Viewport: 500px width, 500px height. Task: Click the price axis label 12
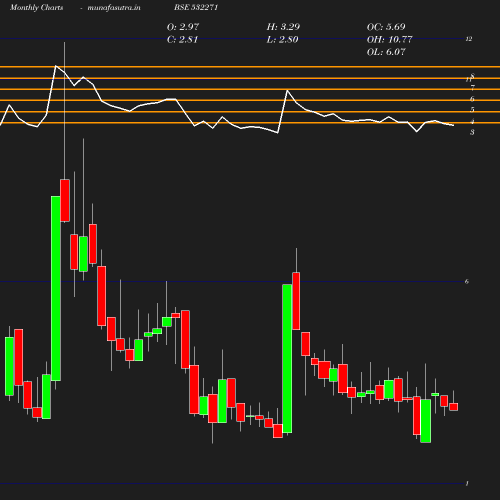point(469,39)
